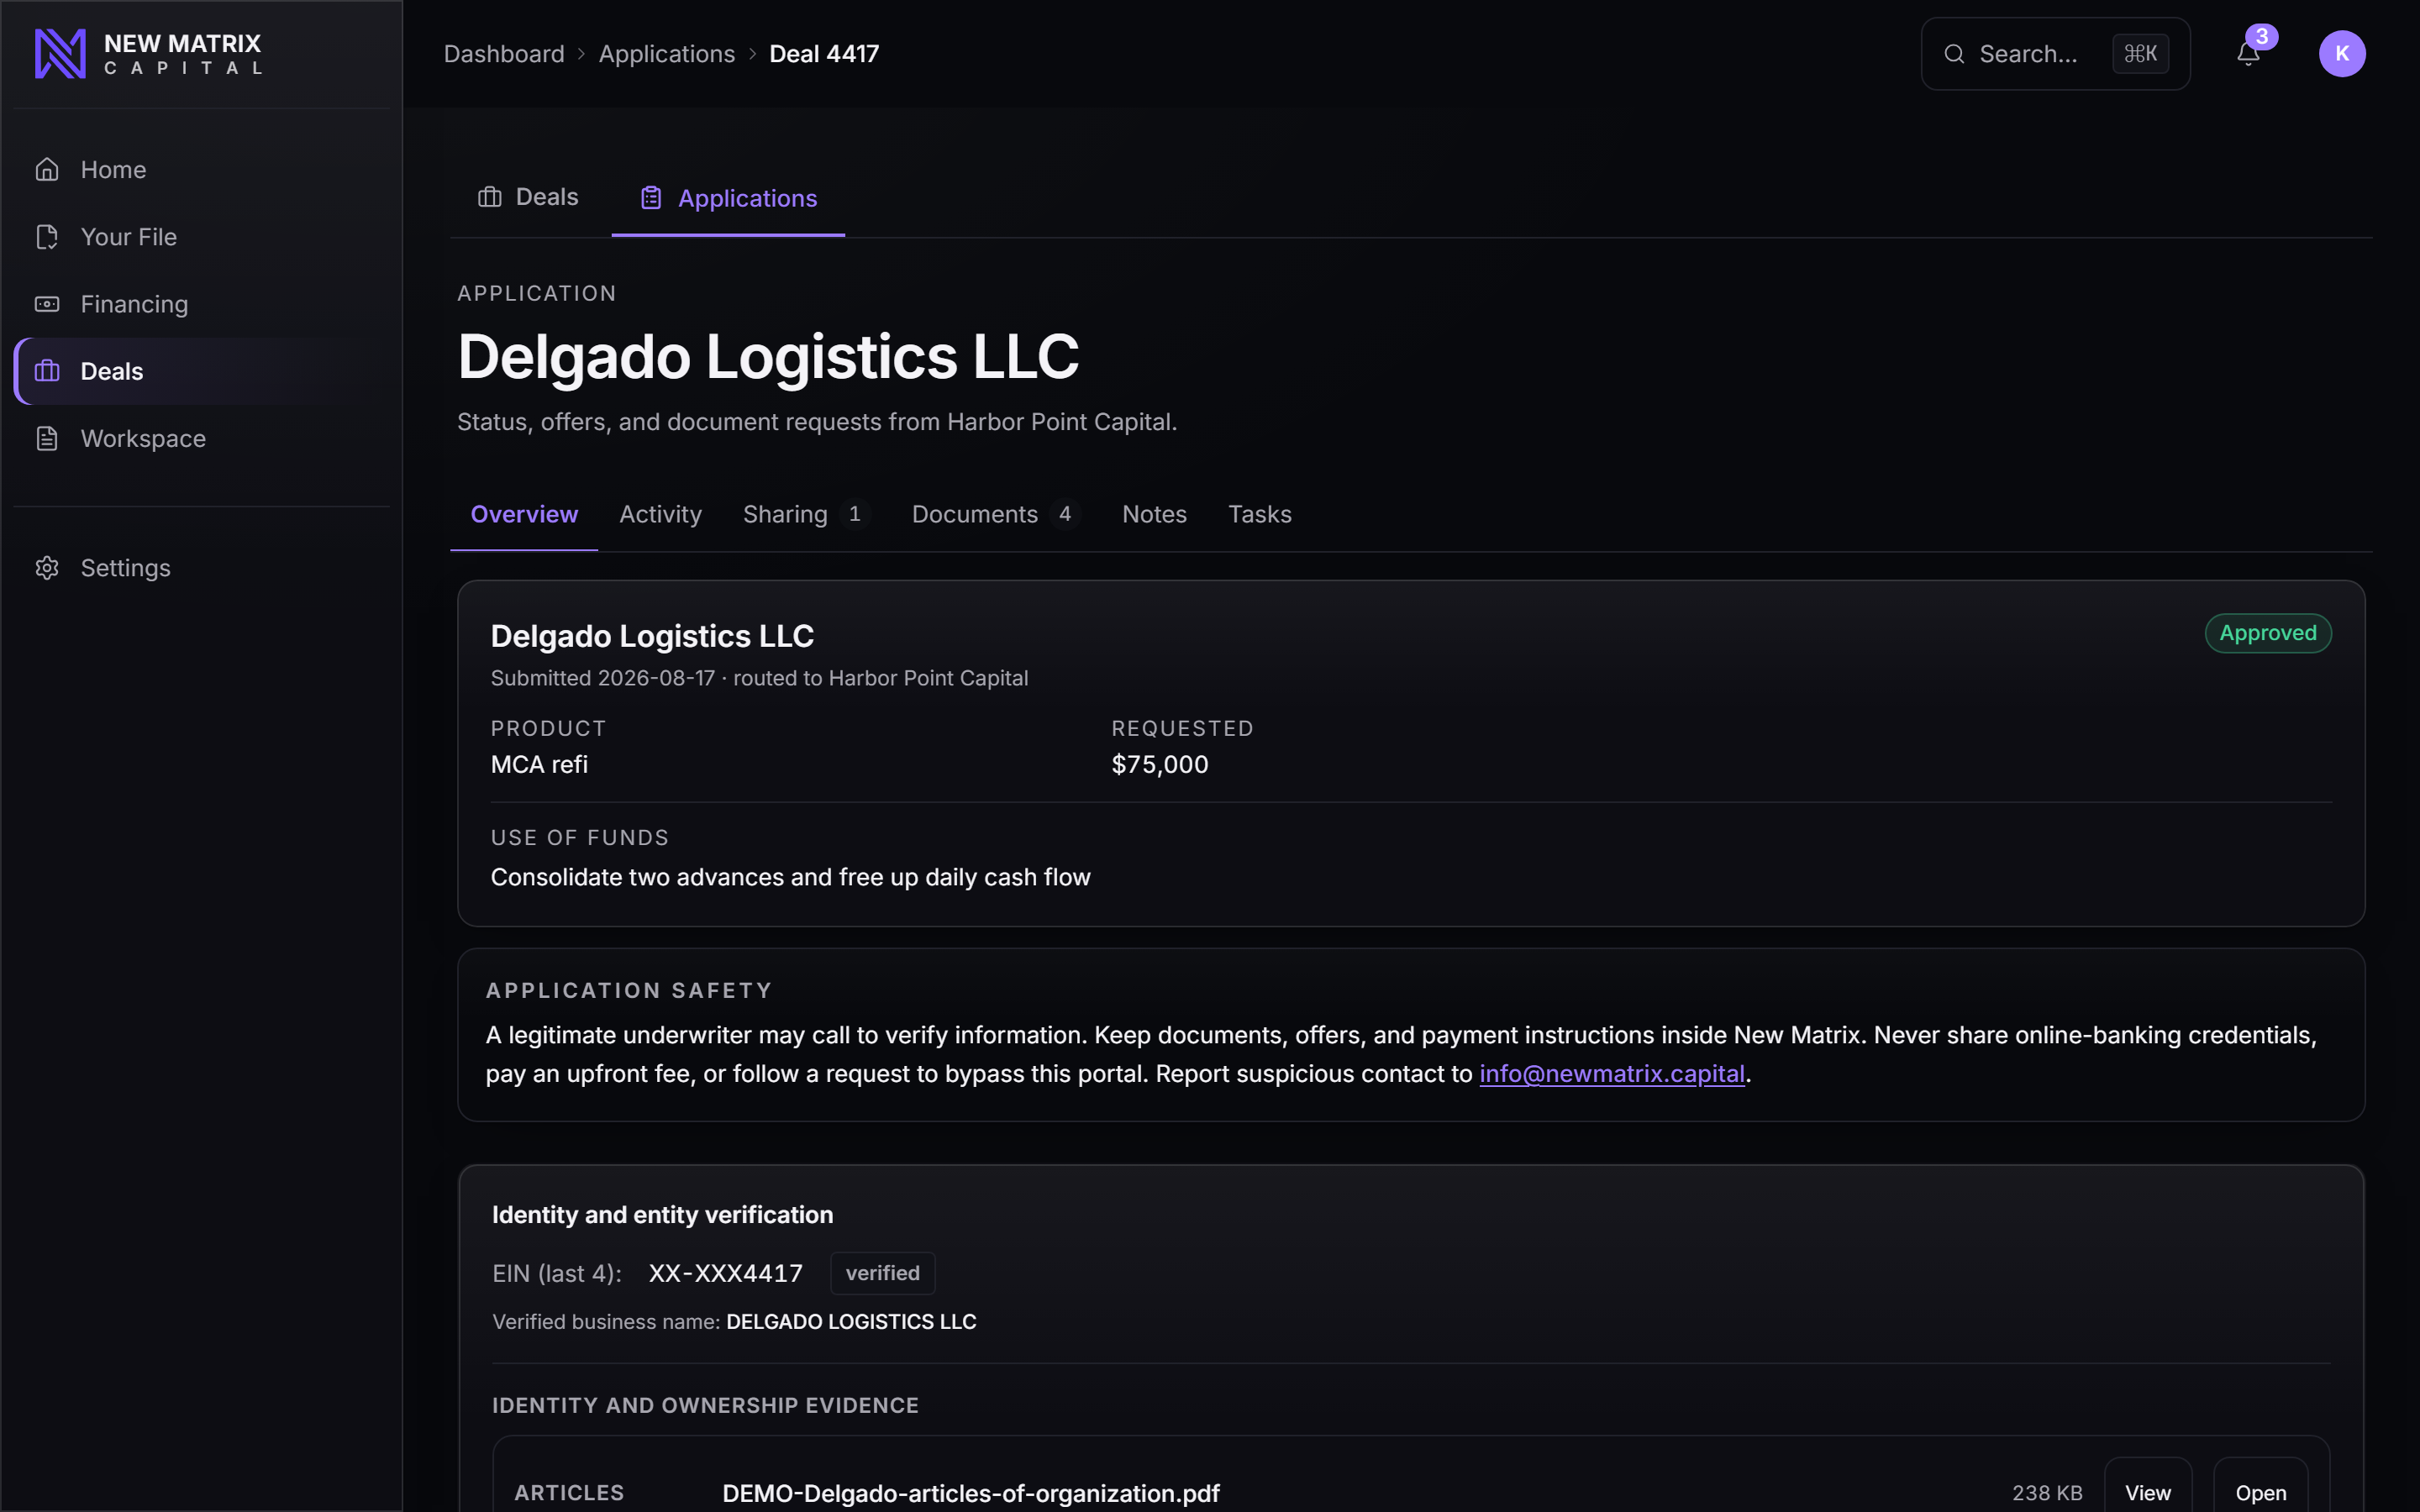
Task: Open the articles of organization PDF
Action: click(x=2261, y=1492)
